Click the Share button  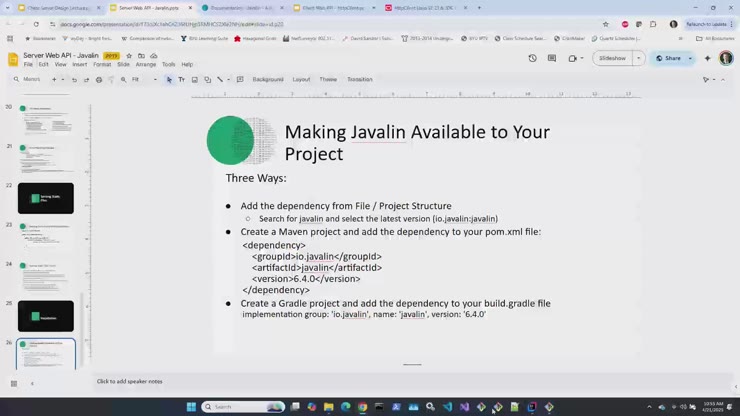click(668, 58)
